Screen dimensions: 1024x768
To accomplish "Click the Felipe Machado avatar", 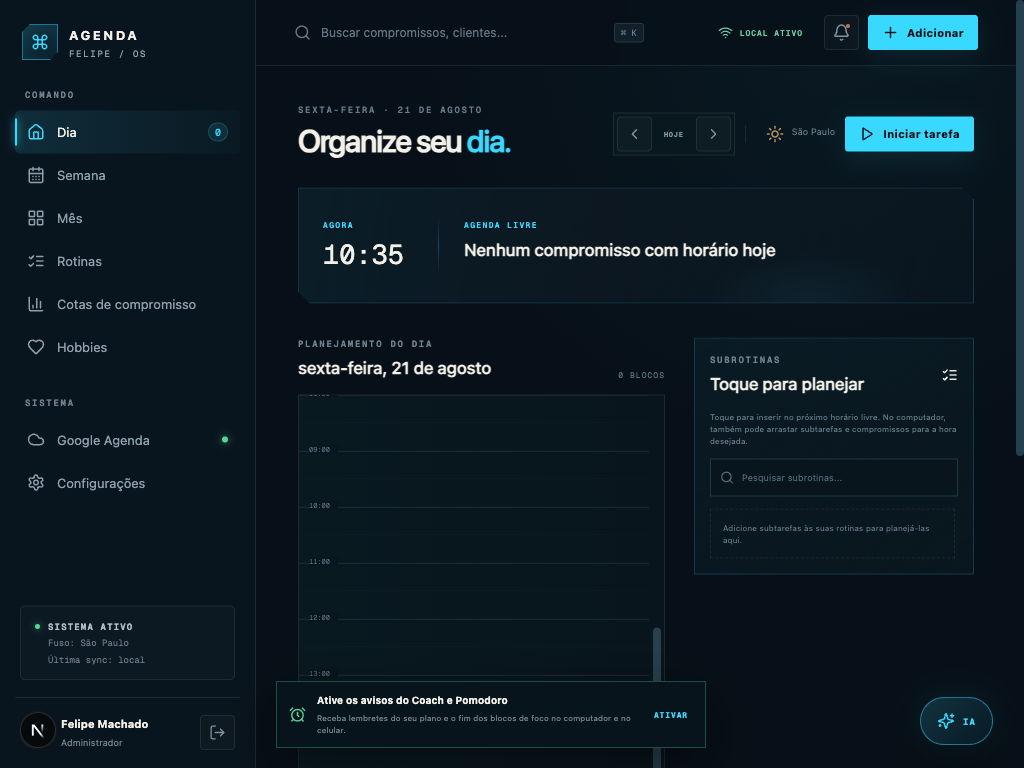I will pyautogui.click(x=37, y=730).
